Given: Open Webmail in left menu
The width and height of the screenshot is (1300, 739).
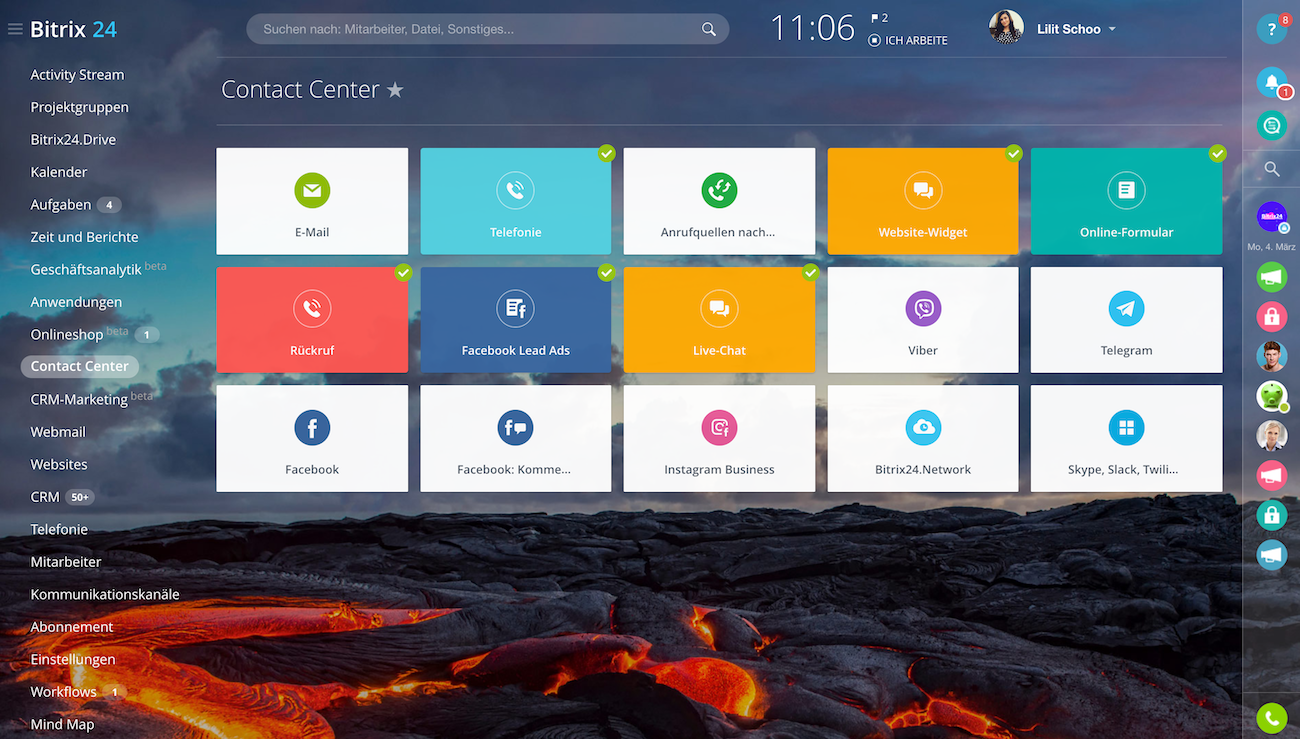Looking at the screenshot, I should click(58, 432).
